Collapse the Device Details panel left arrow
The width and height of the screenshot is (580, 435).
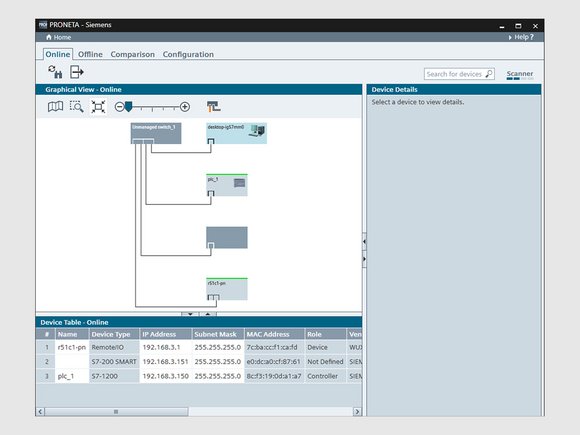pyautogui.click(x=364, y=242)
